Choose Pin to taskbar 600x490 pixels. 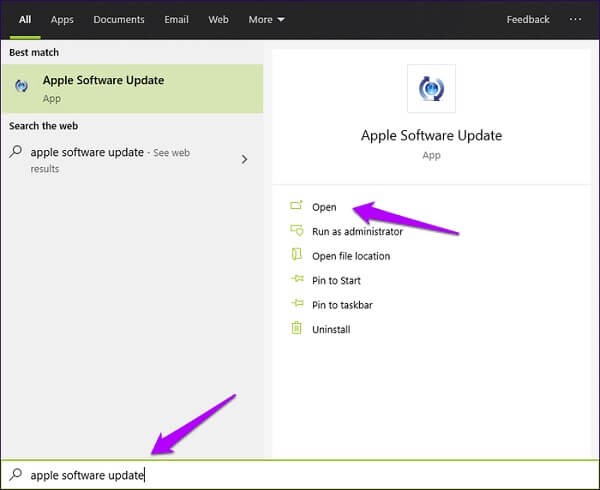coord(342,305)
